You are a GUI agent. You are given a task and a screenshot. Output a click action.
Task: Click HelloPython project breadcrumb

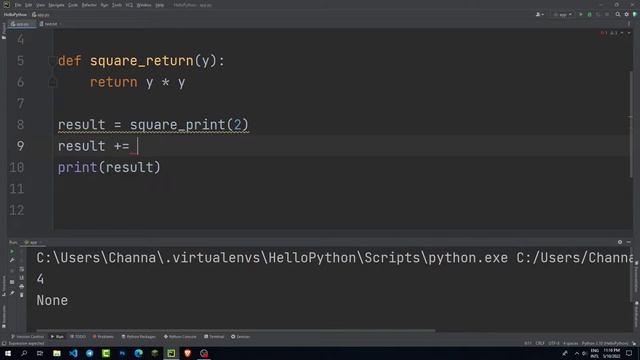tap(15, 15)
